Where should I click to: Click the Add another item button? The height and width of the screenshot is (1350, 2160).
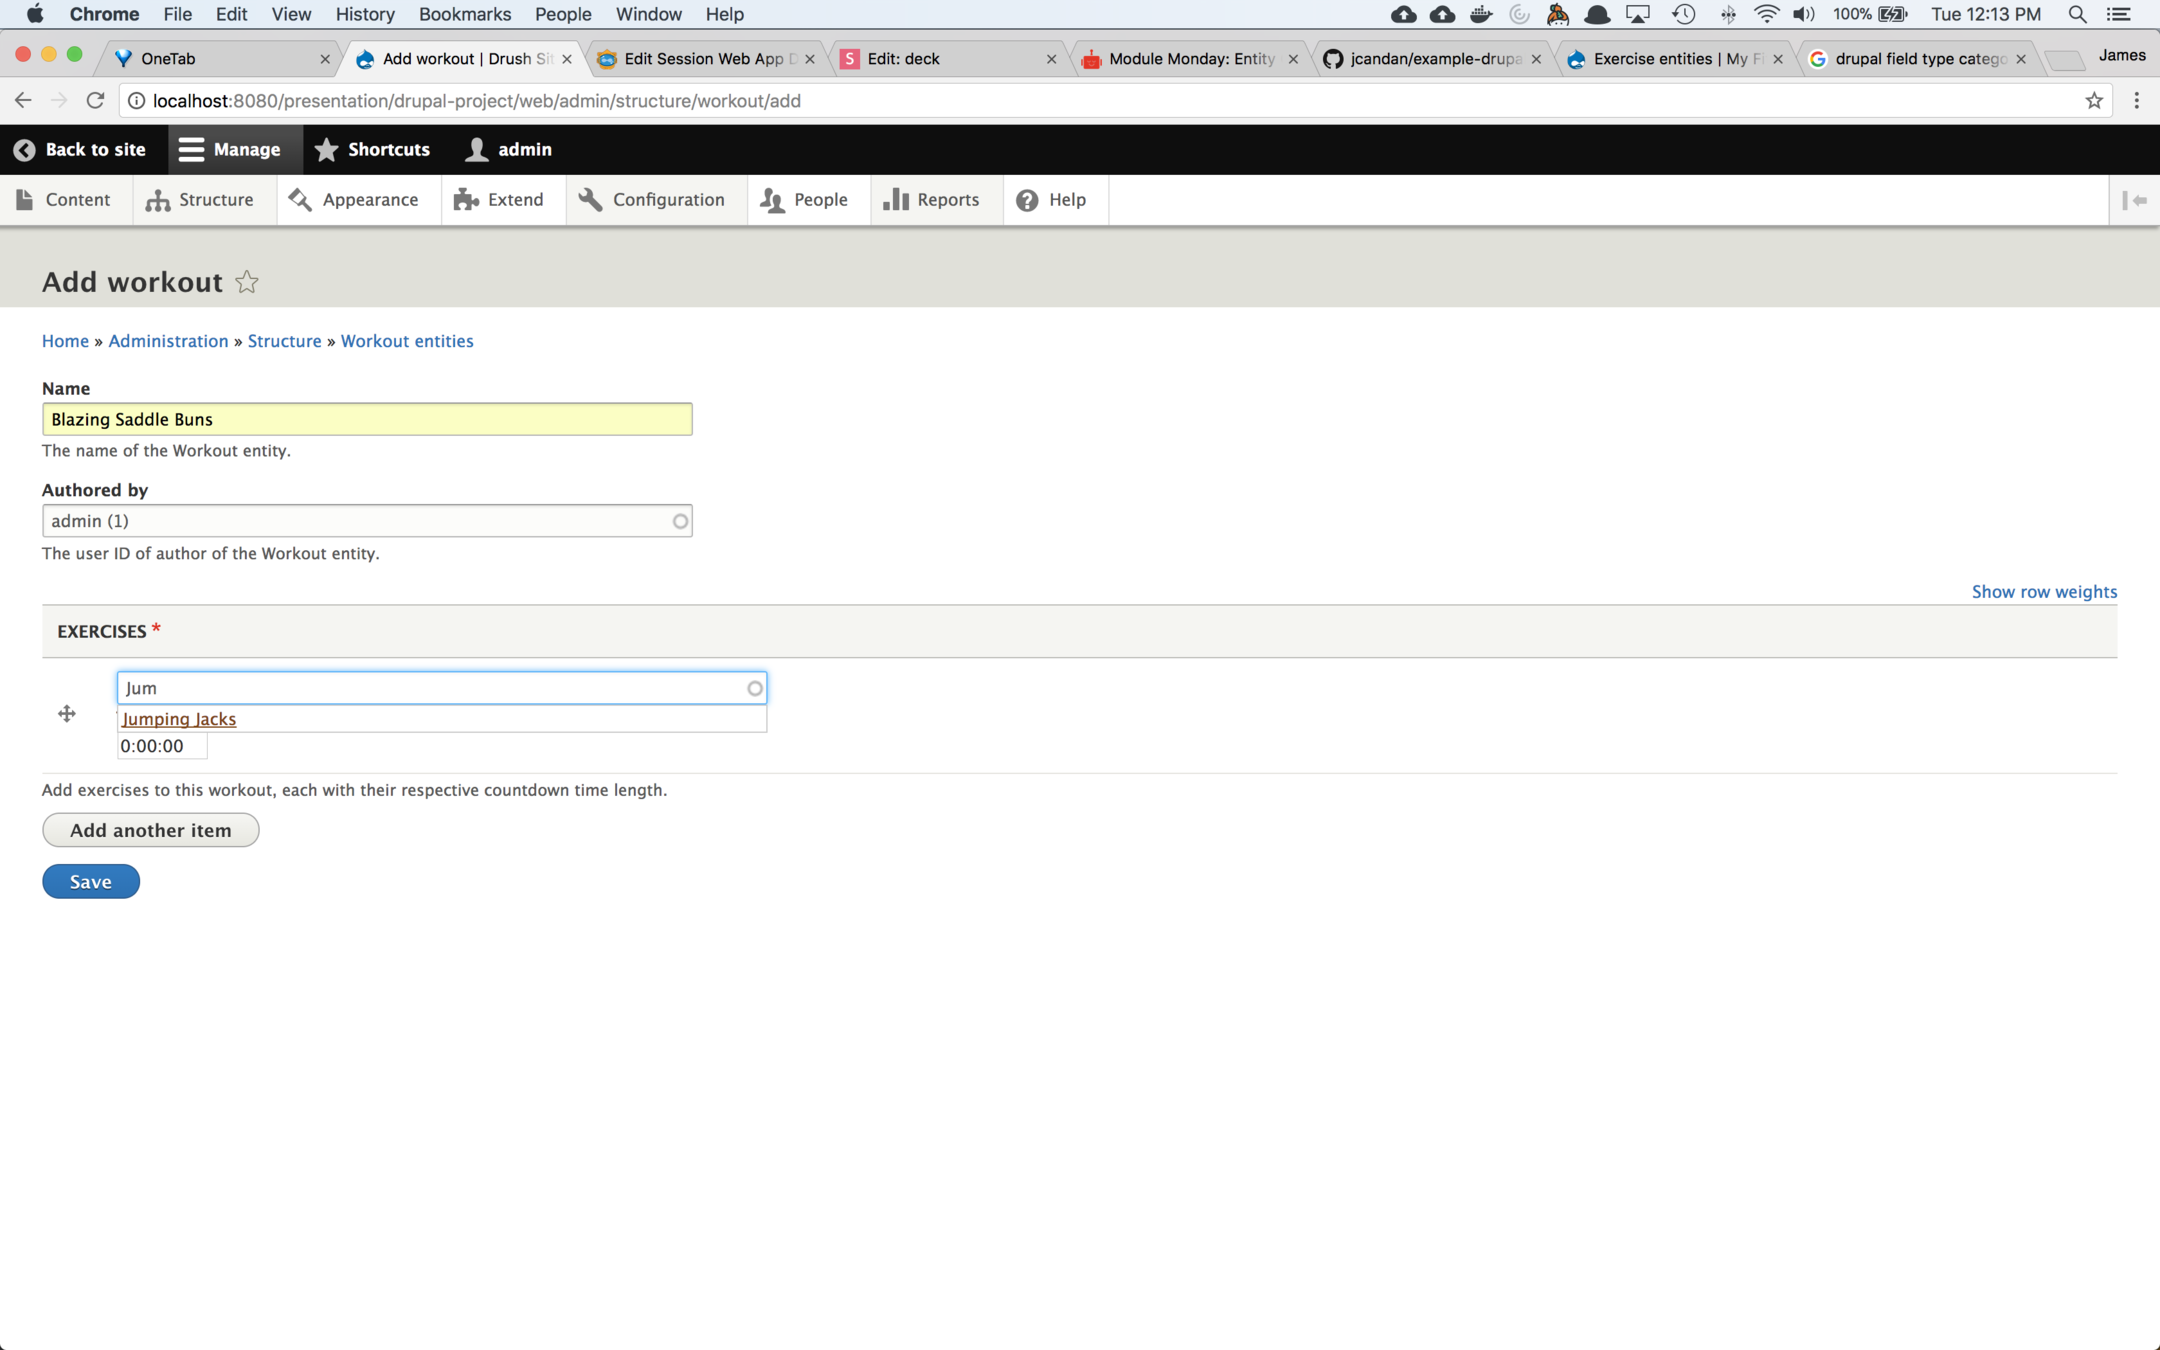(x=150, y=830)
